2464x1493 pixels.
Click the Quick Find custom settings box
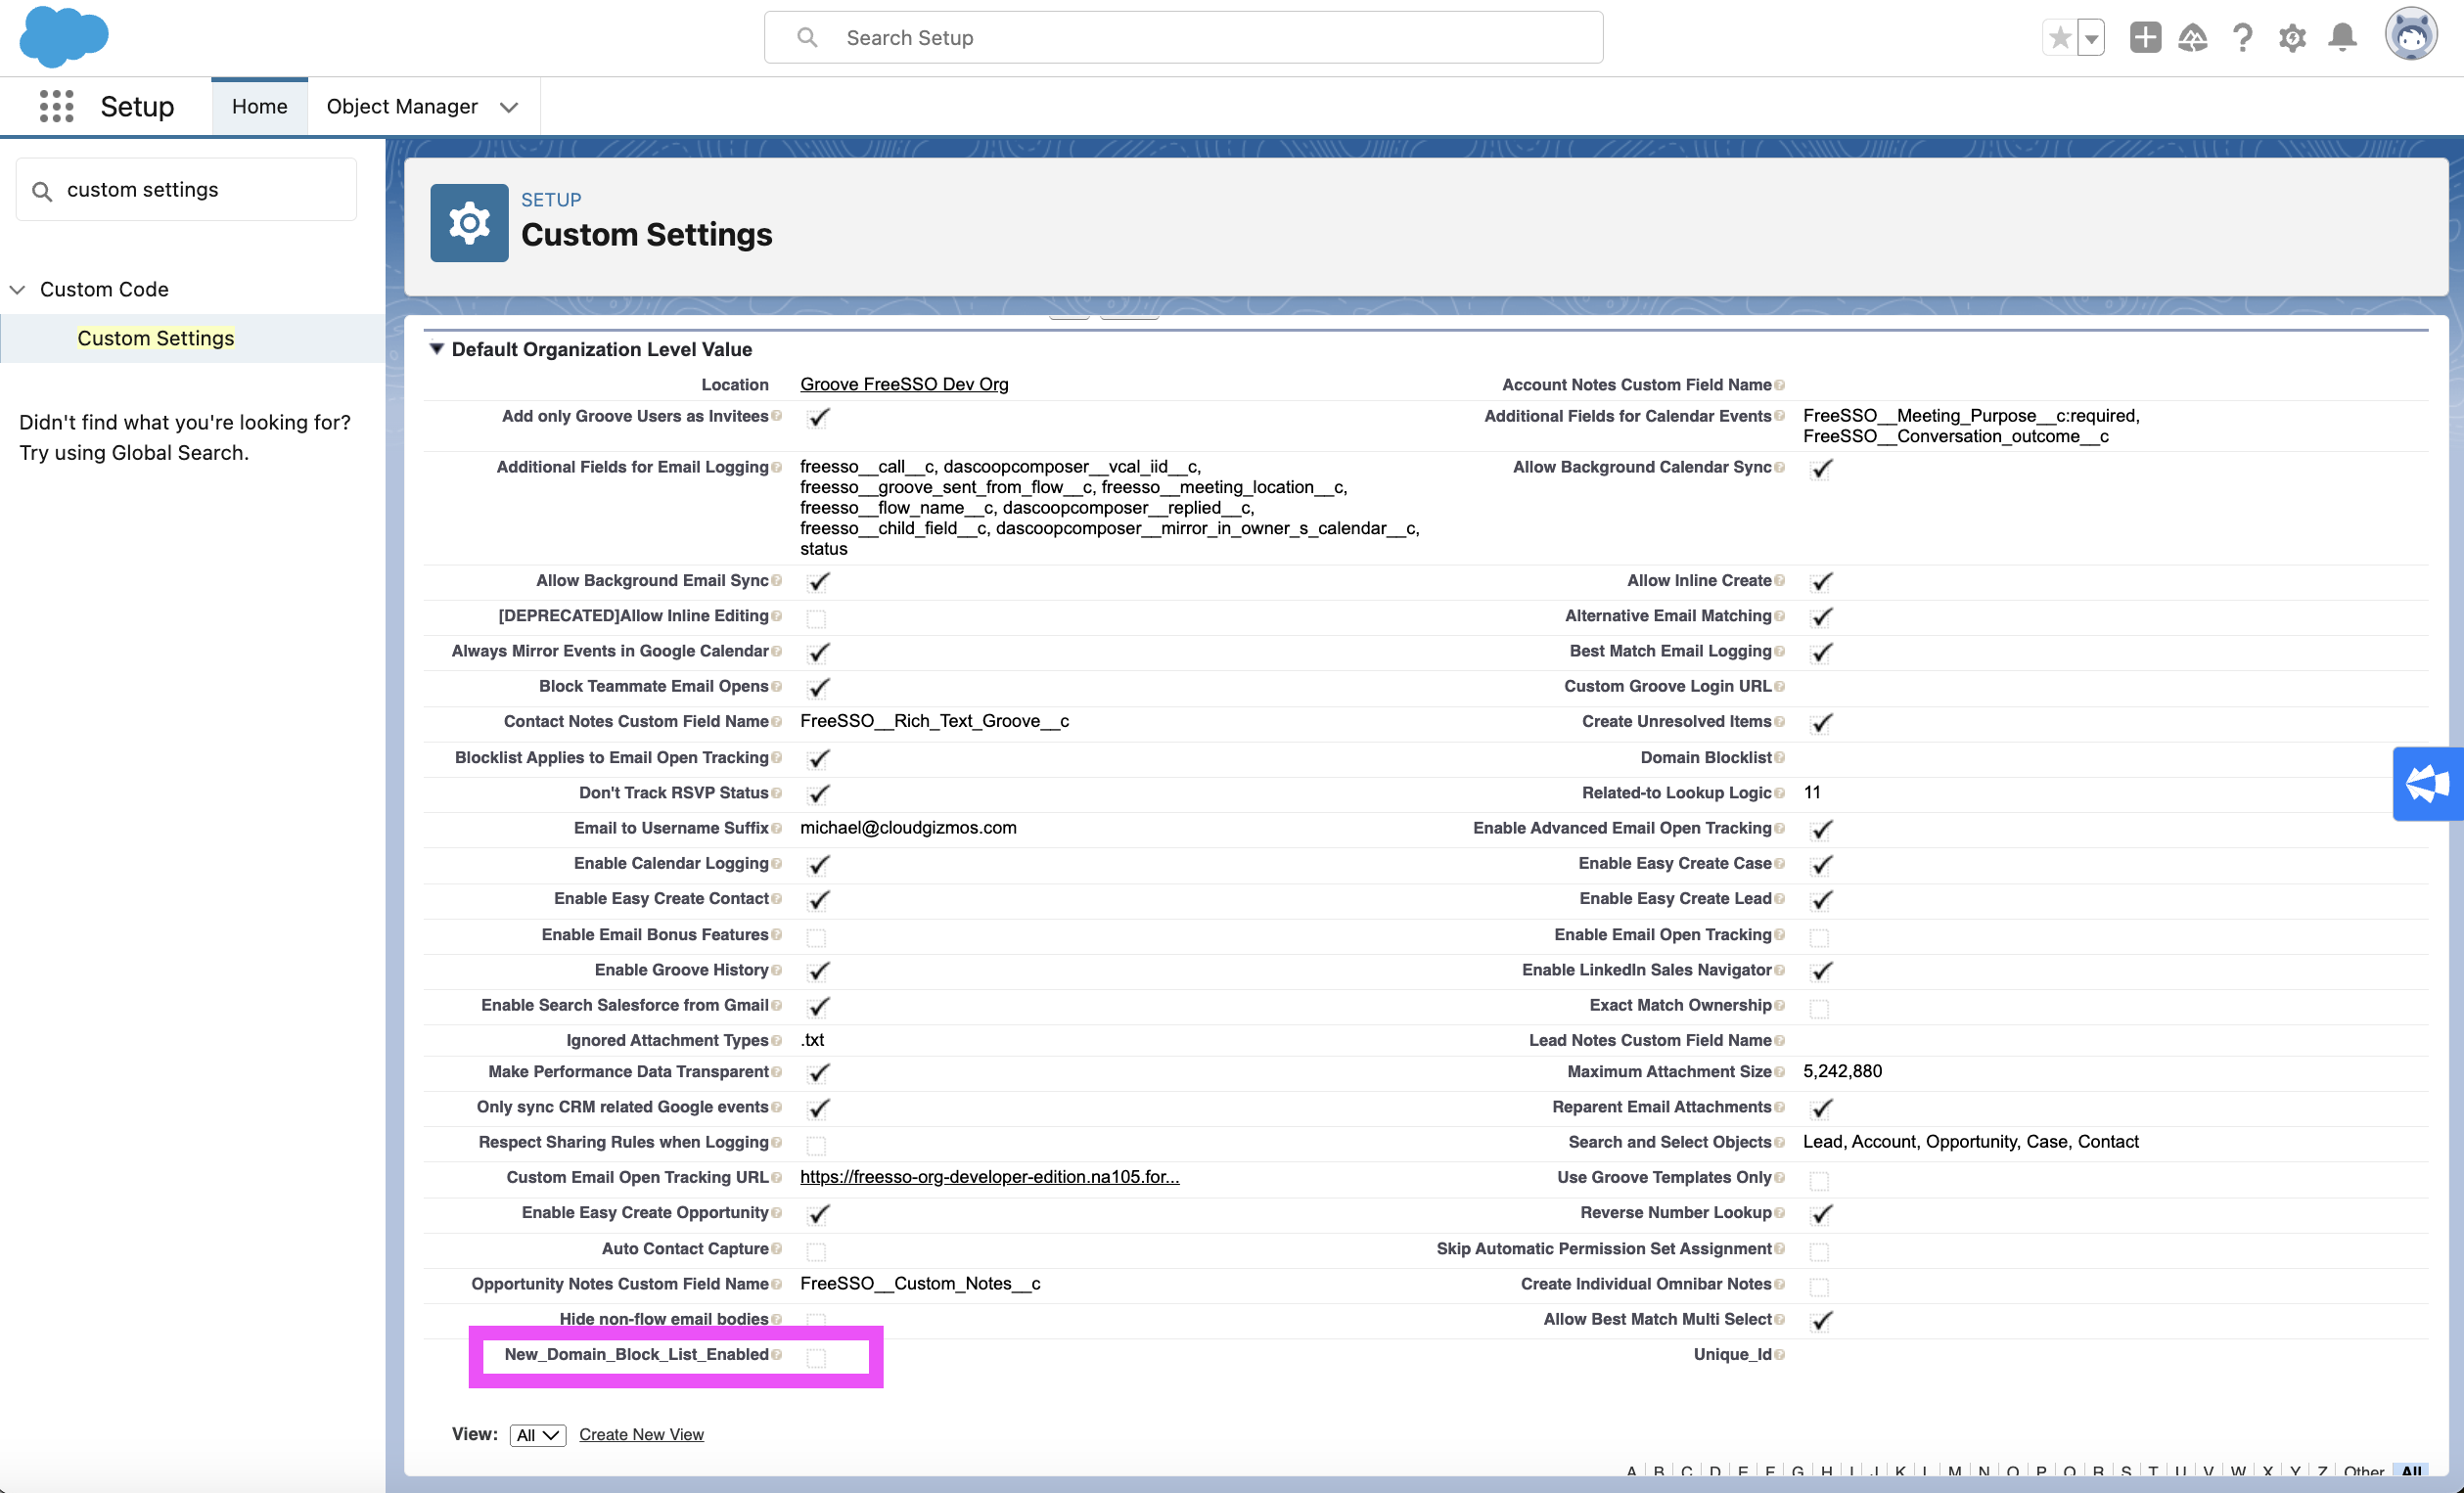coord(187,190)
